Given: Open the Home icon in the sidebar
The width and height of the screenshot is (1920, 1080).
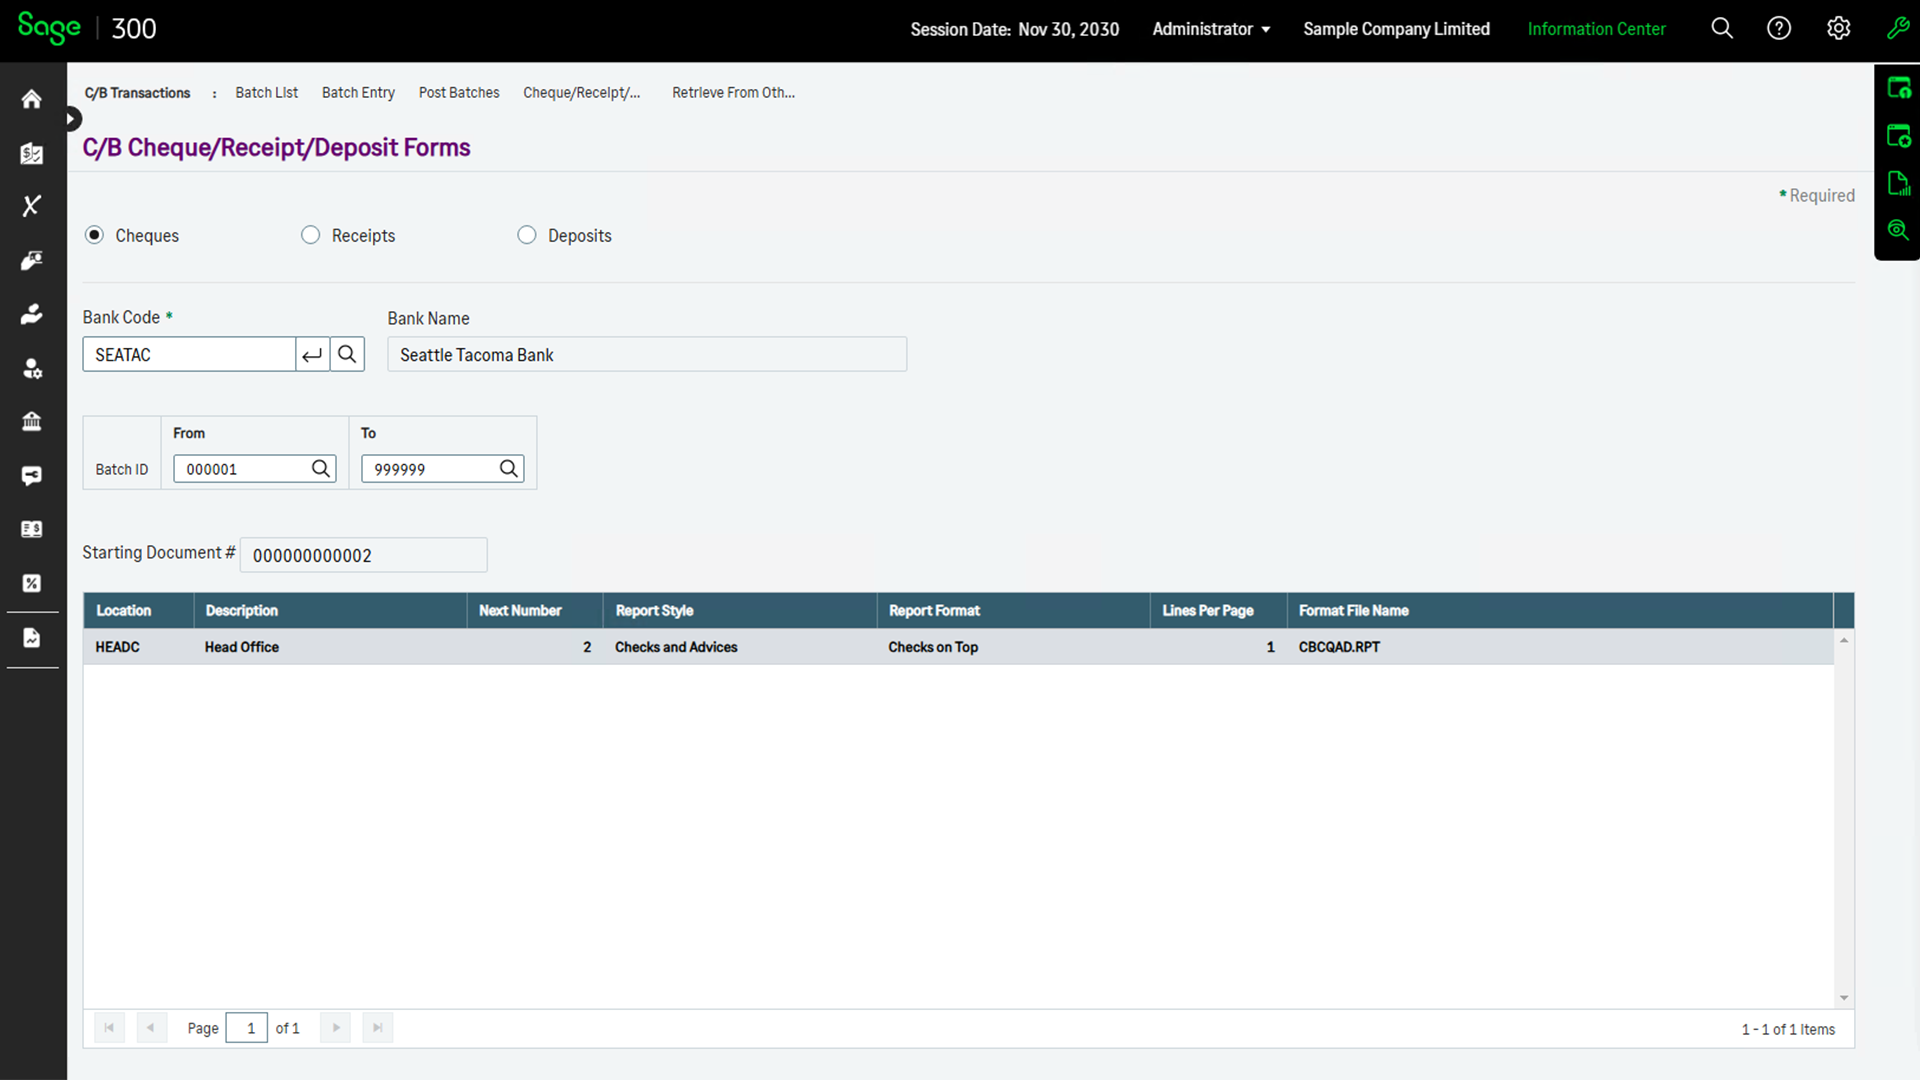Looking at the screenshot, I should [31, 99].
